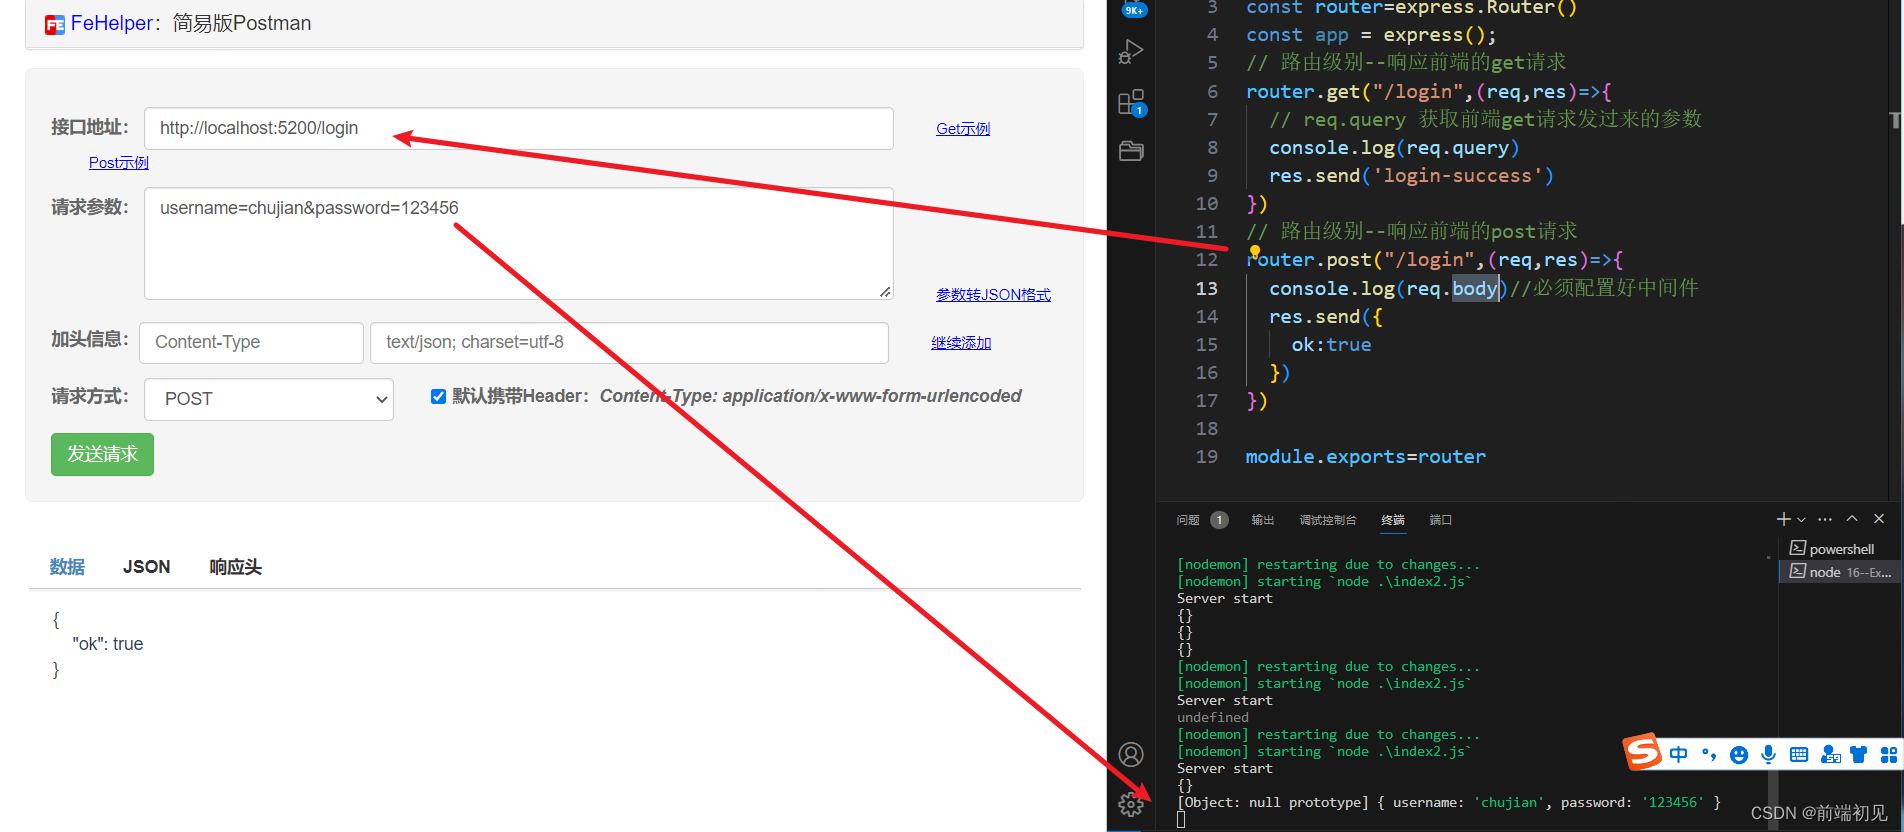Switch Sogou Chinese/English mode icon
1904x832 pixels.
pos(1679,754)
